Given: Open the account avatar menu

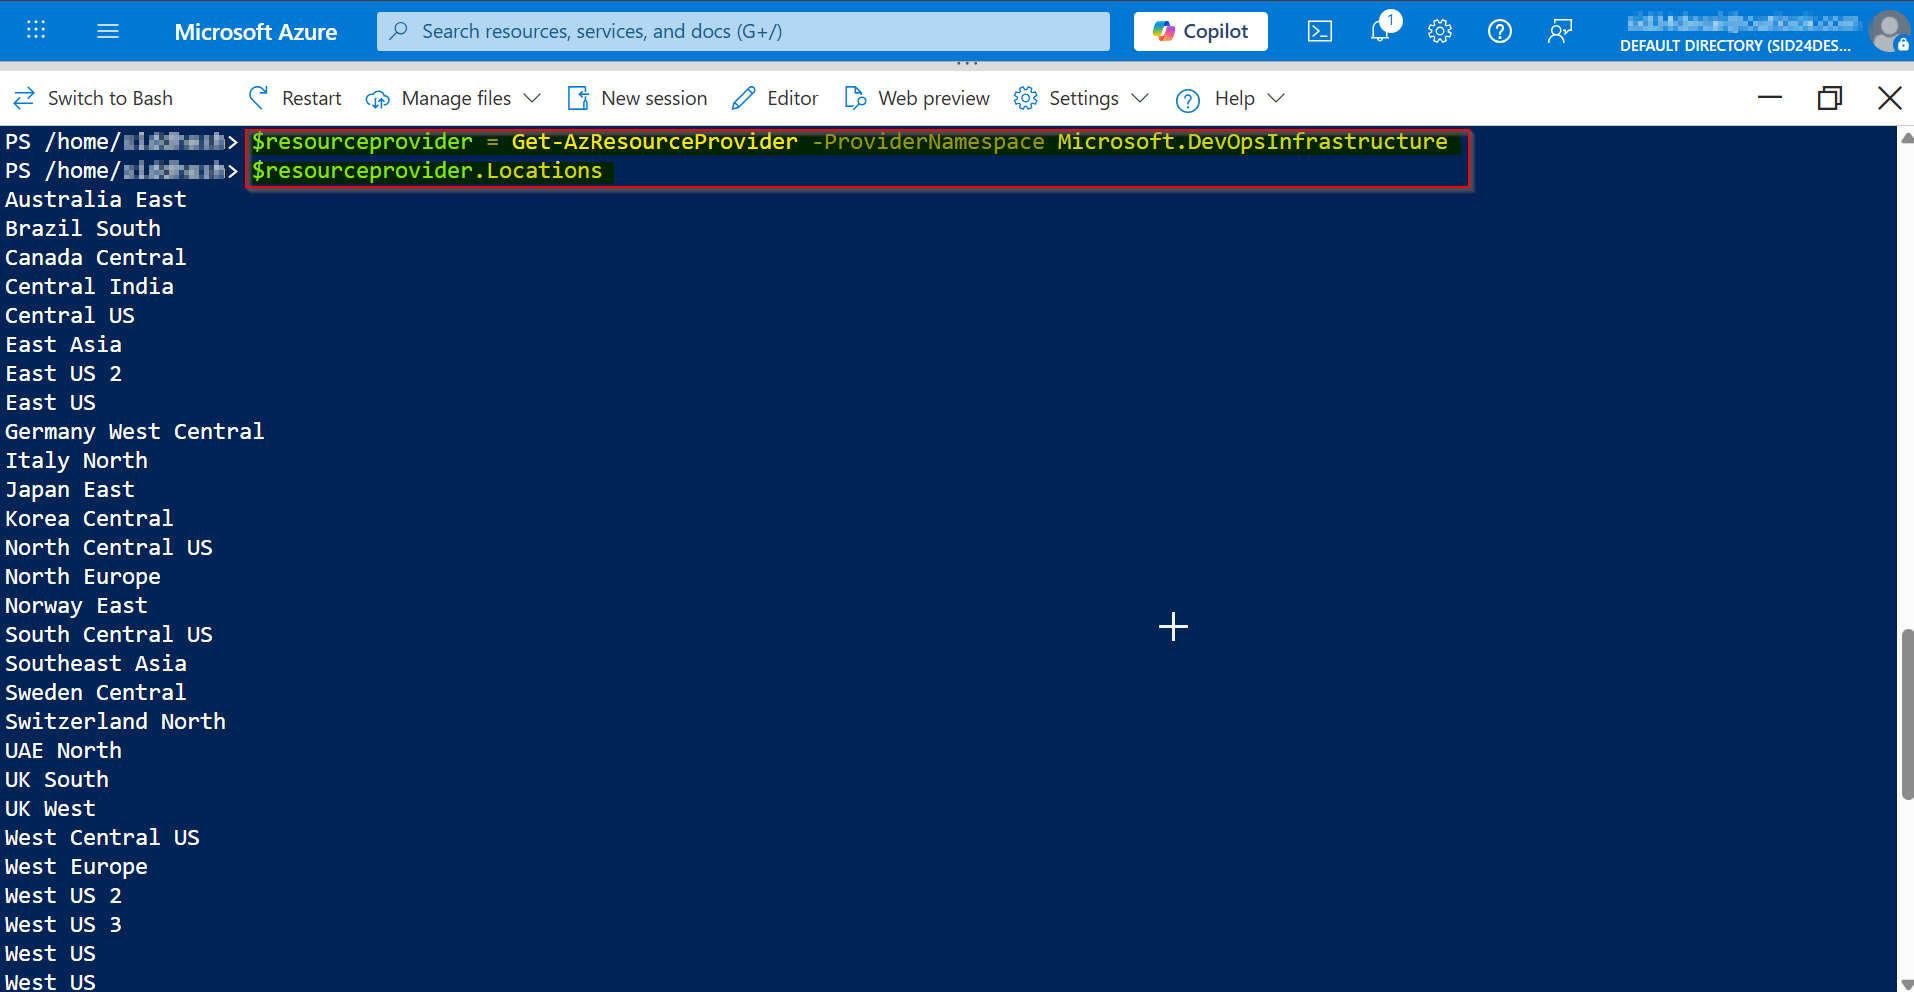Looking at the screenshot, I should pyautogui.click(x=1889, y=30).
